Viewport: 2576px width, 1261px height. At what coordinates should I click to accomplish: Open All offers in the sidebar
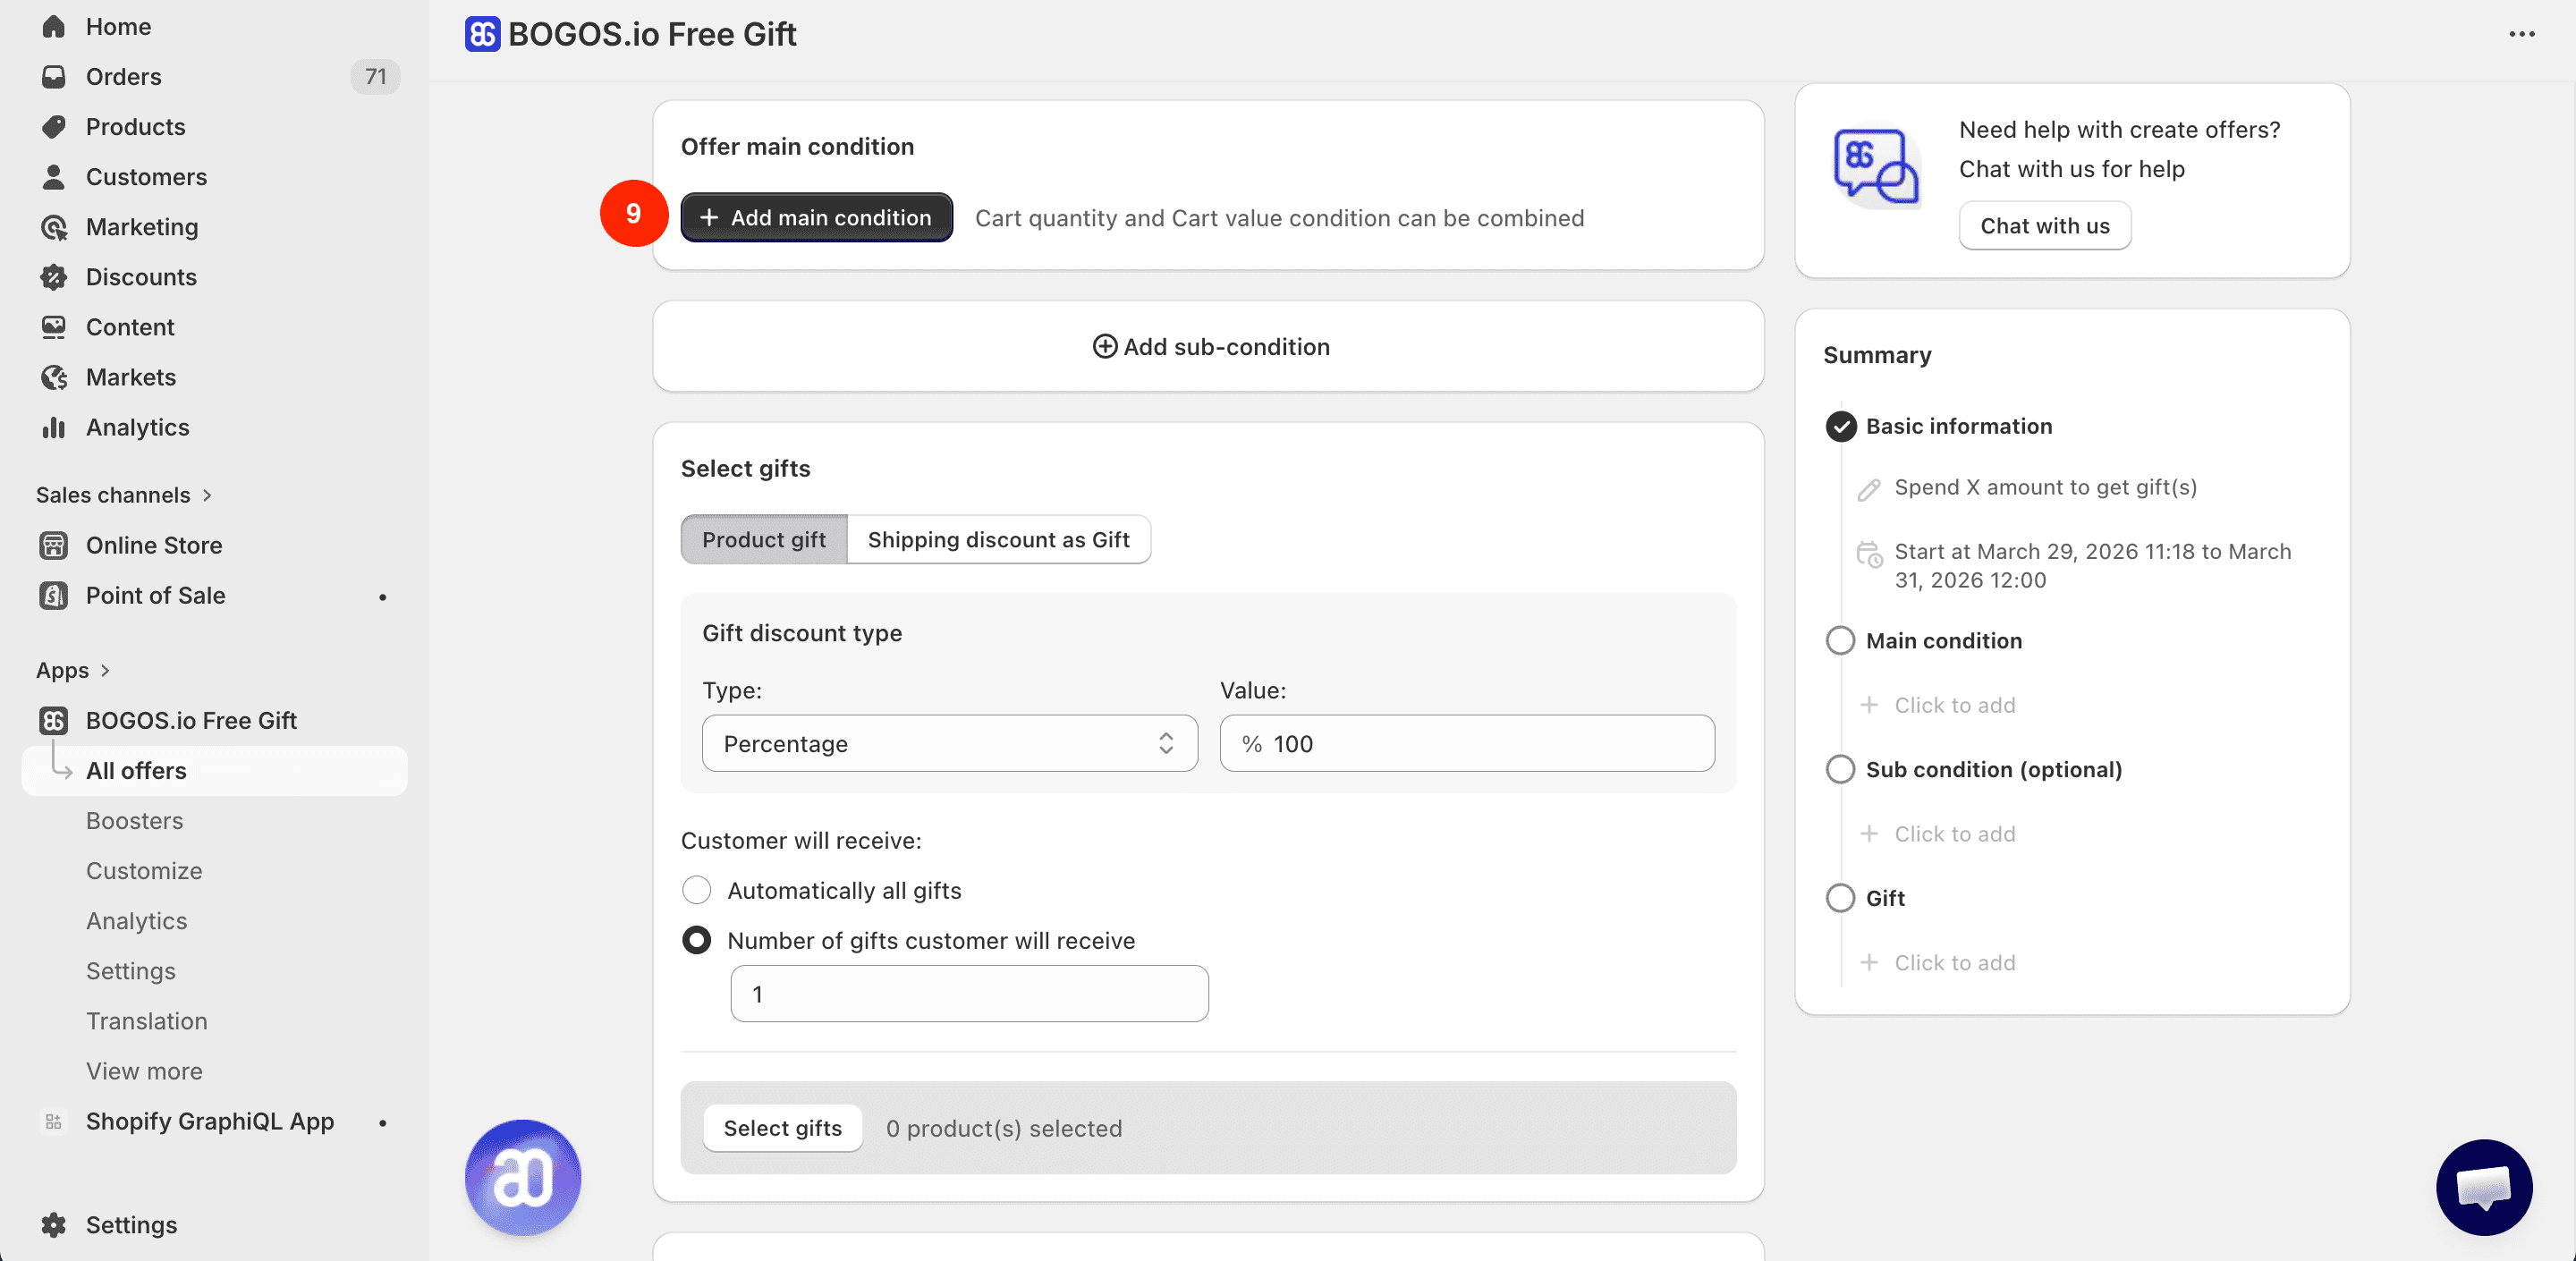click(x=214, y=770)
